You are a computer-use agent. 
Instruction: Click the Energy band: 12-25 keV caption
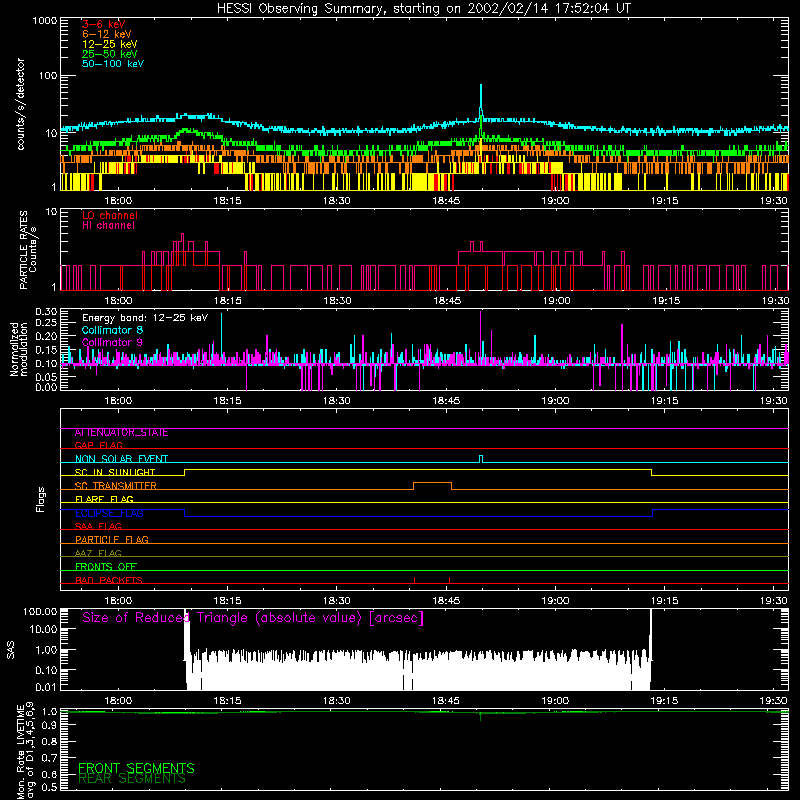click(x=145, y=318)
